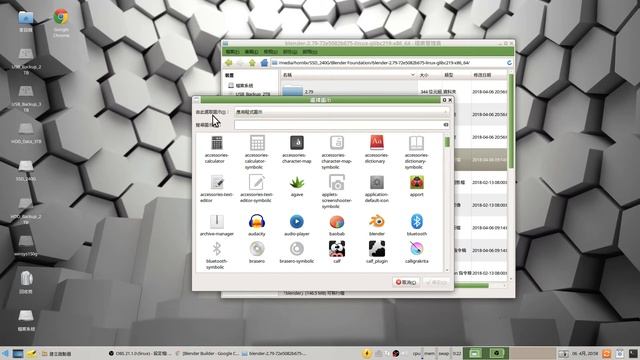640x360 pixels.
Task: Pick the blue bluetooth icon
Action: pos(416,222)
